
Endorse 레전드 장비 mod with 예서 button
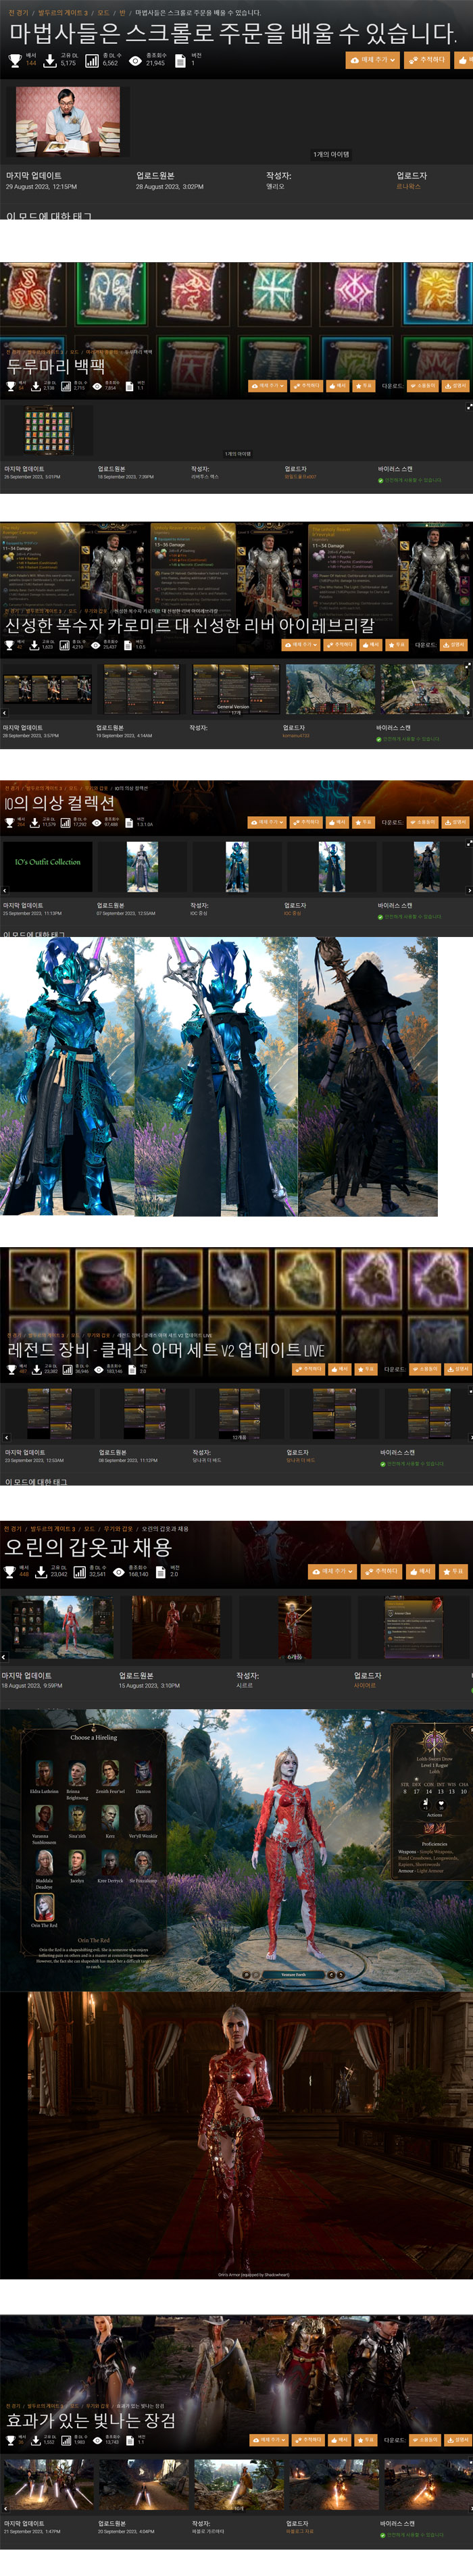click(341, 1369)
